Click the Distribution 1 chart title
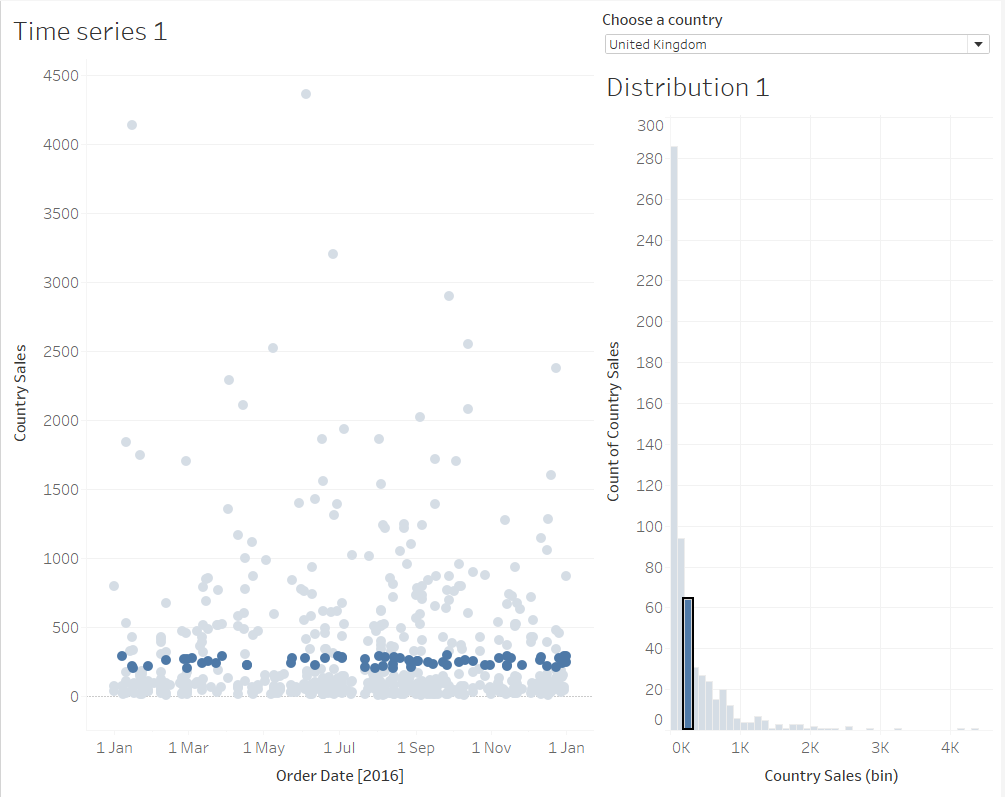This screenshot has height=797, width=1005. tap(688, 87)
